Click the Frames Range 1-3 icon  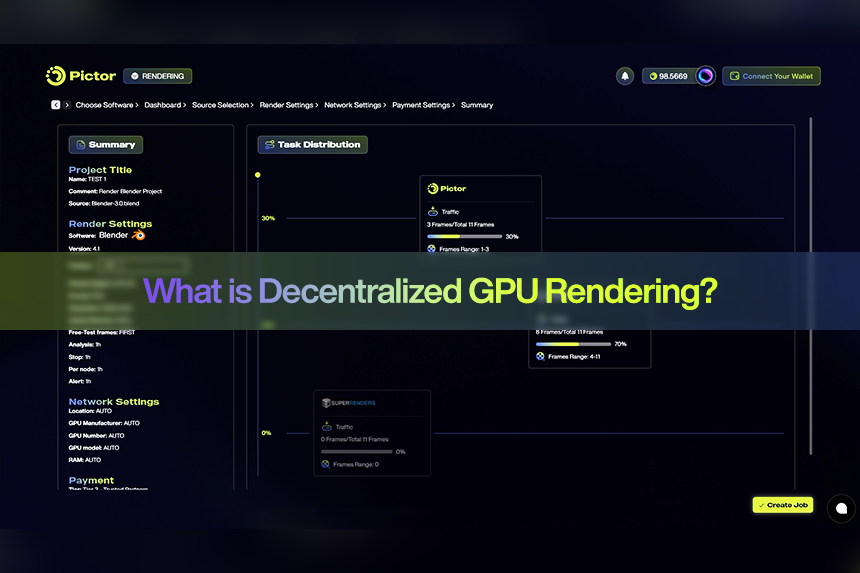point(432,249)
